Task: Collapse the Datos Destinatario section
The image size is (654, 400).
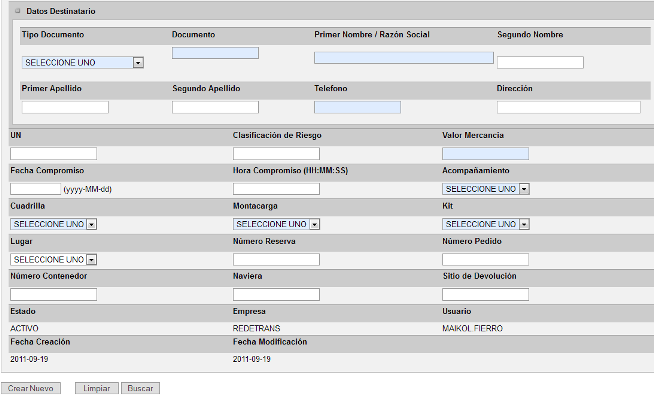Action: point(18,9)
